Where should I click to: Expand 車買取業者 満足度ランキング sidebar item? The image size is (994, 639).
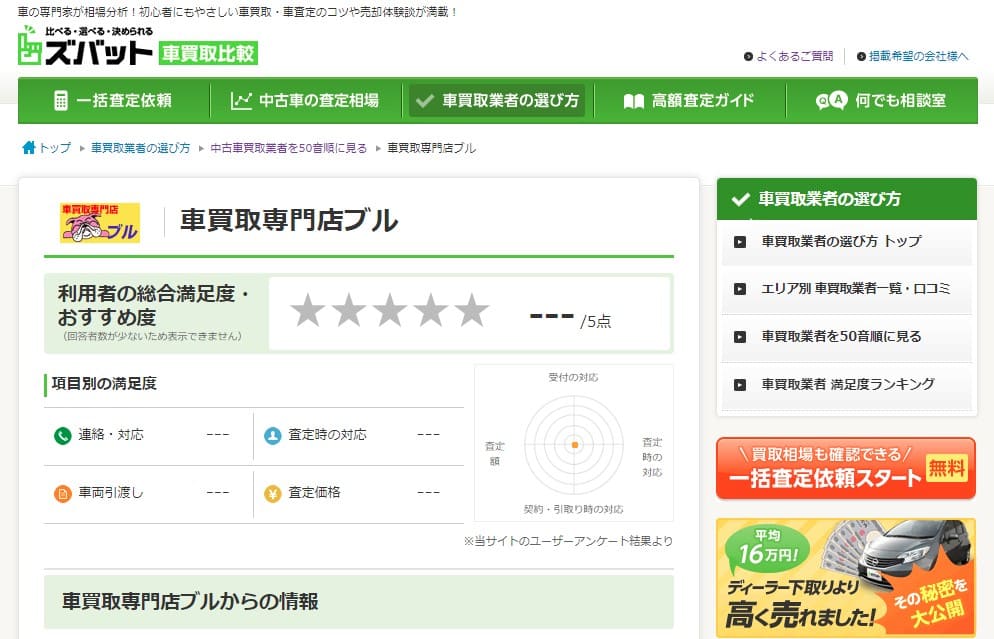click(847, 384)
